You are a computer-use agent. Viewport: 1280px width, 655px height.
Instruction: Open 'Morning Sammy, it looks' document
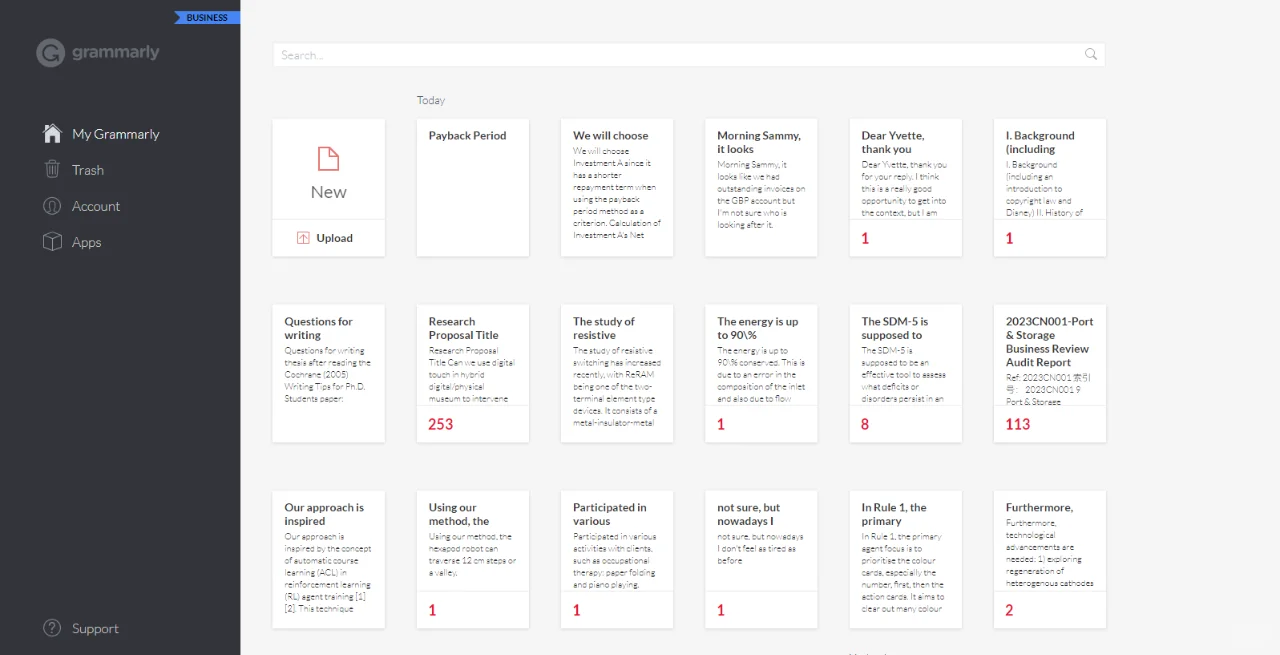(761, 187)
